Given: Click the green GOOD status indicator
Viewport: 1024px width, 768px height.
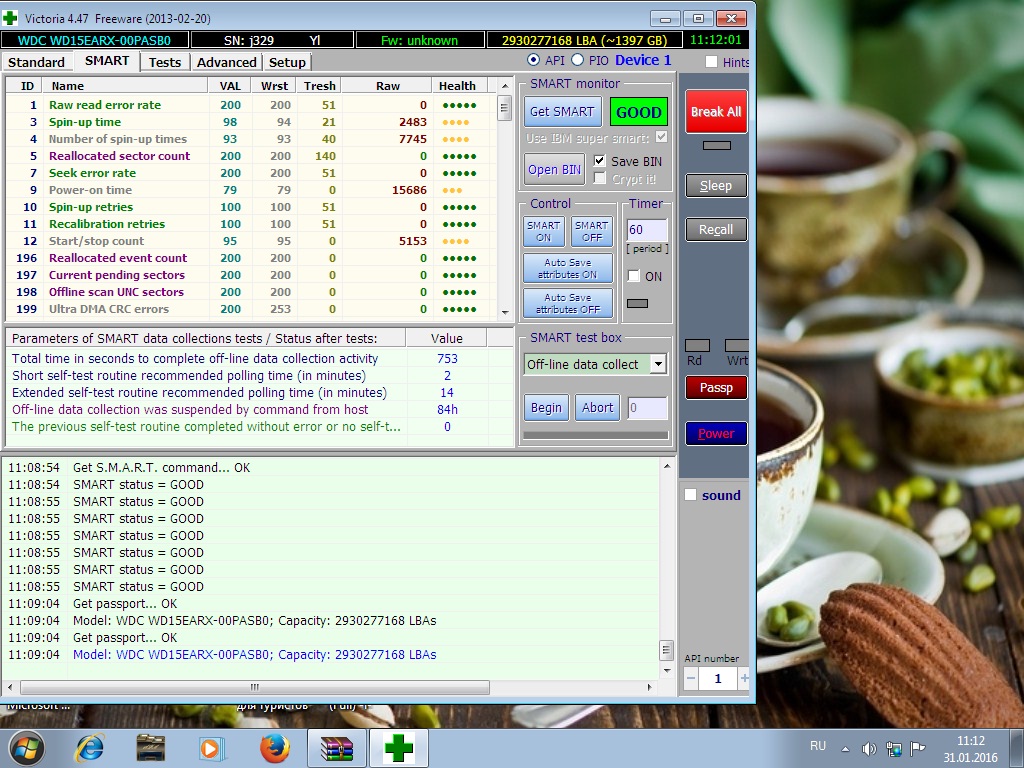Looking at the screenshot, I should tap(639, 112).
